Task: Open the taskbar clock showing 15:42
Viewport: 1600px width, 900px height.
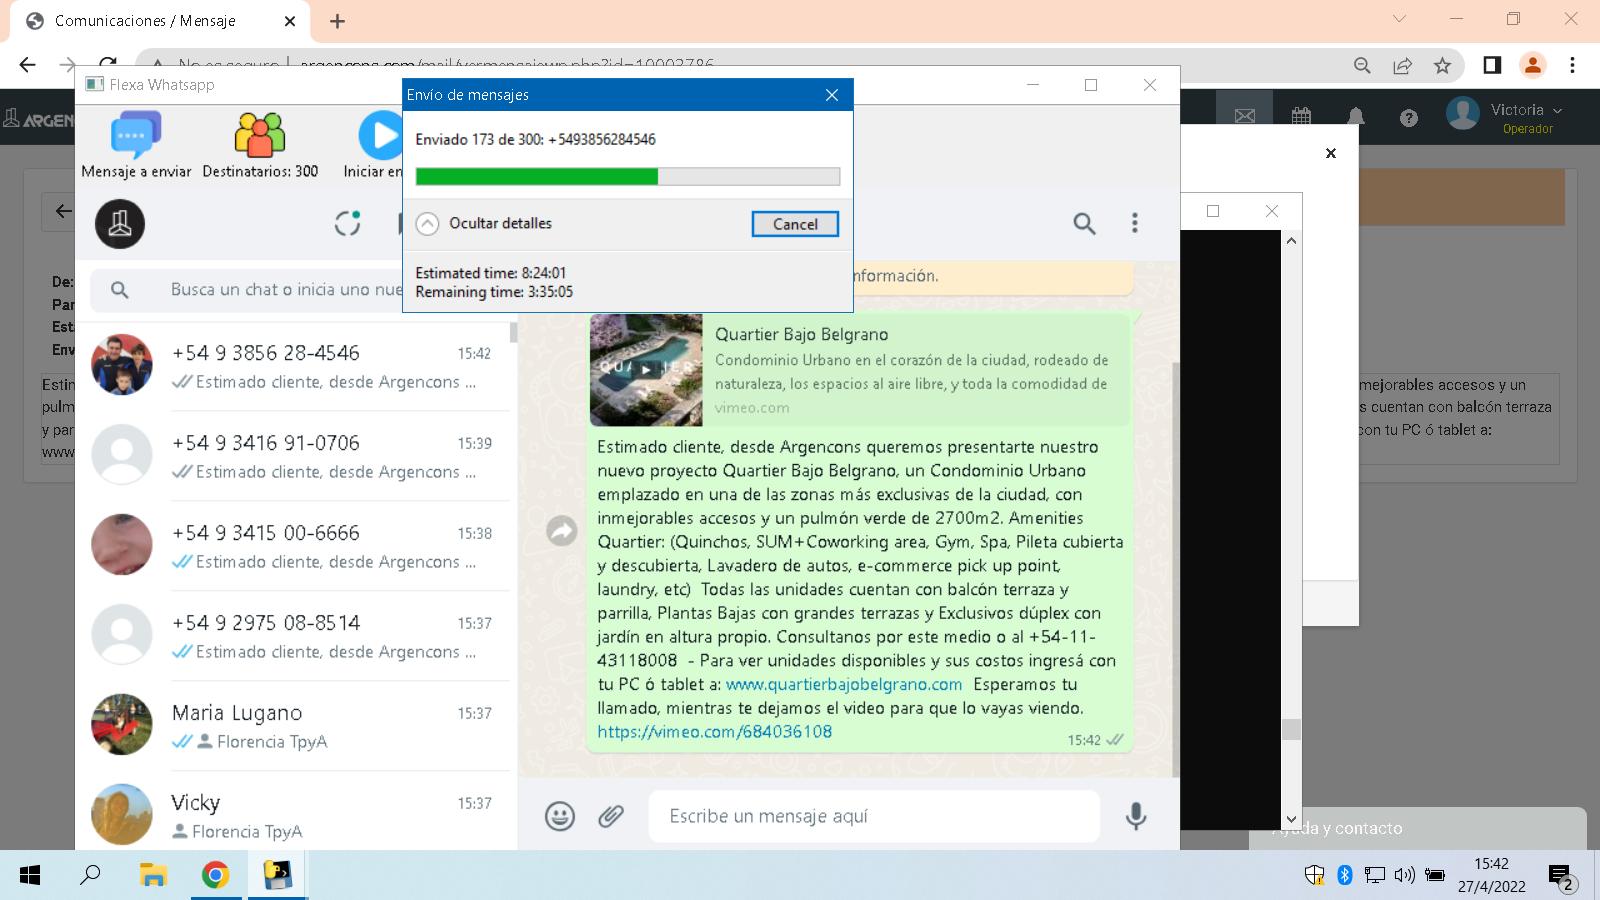Action: (1491, 875)
